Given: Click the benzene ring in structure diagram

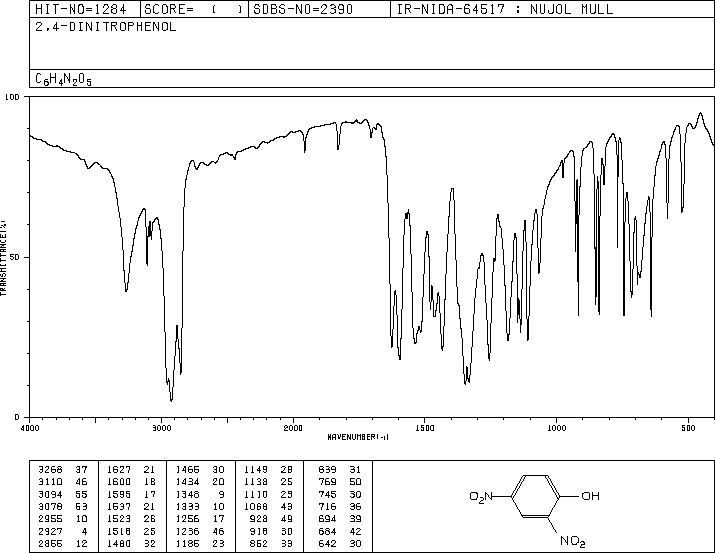Looking at the screenshot, I should point(536,496).
